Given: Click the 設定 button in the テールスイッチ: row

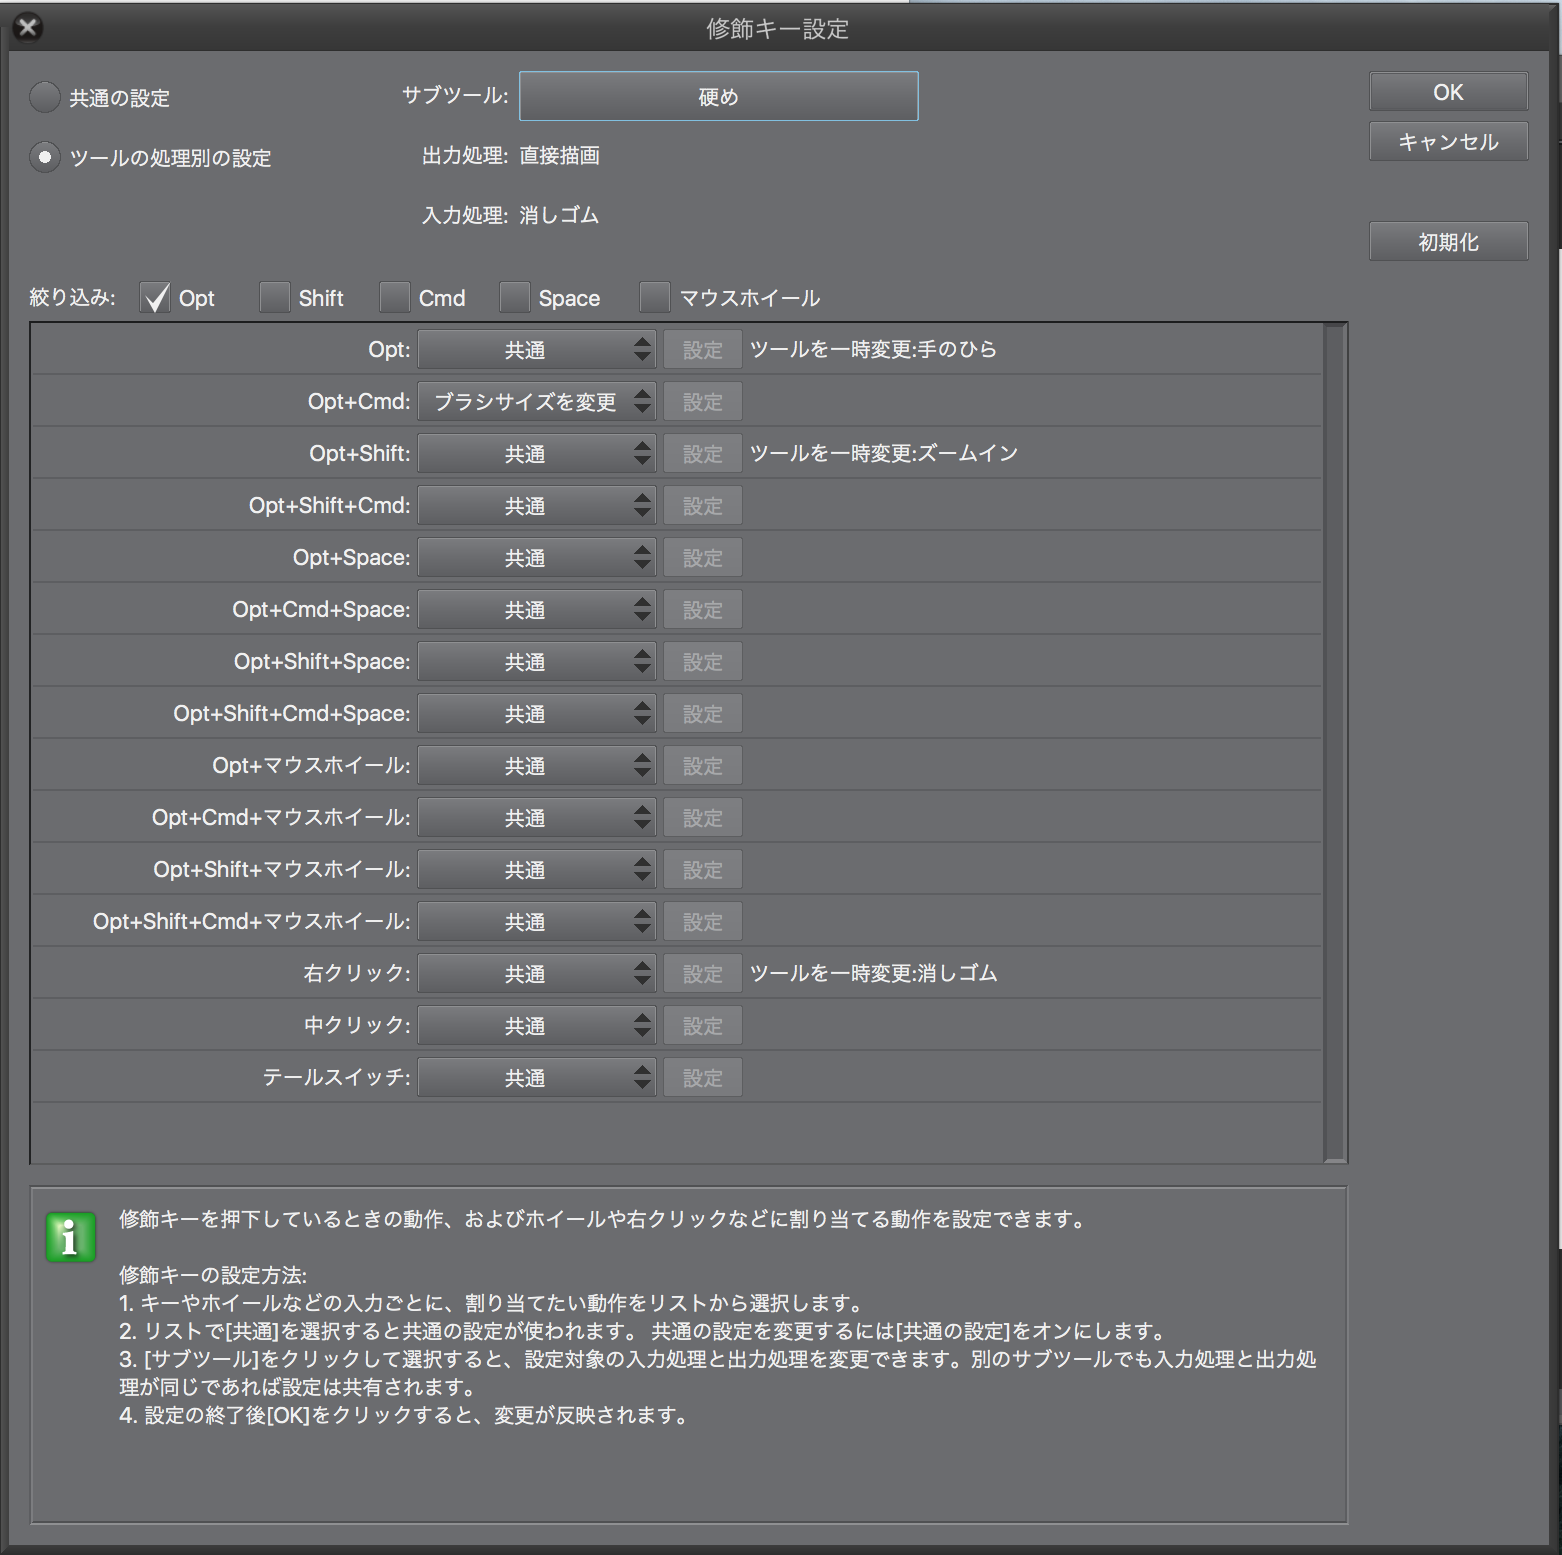Looking at the screenshot, I should (x=703, y=1078).
